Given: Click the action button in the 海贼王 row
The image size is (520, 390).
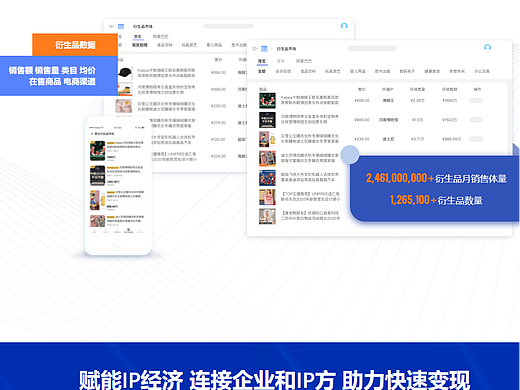Looking at the screenshot, I should (476, 100).
